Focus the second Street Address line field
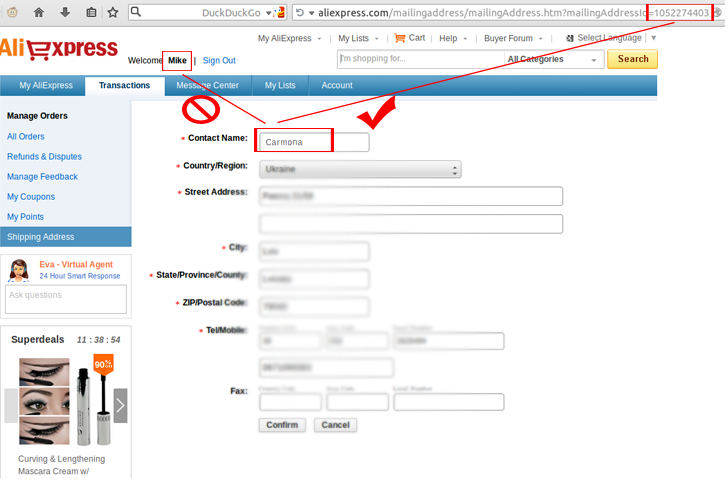Image resolution: width=728 pixels, height=480 pixels. pyautogui.click(x=411, y=224)
